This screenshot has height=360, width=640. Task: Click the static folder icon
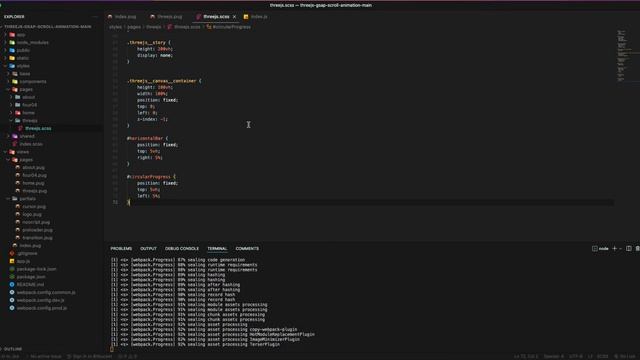tap(12, 58)
